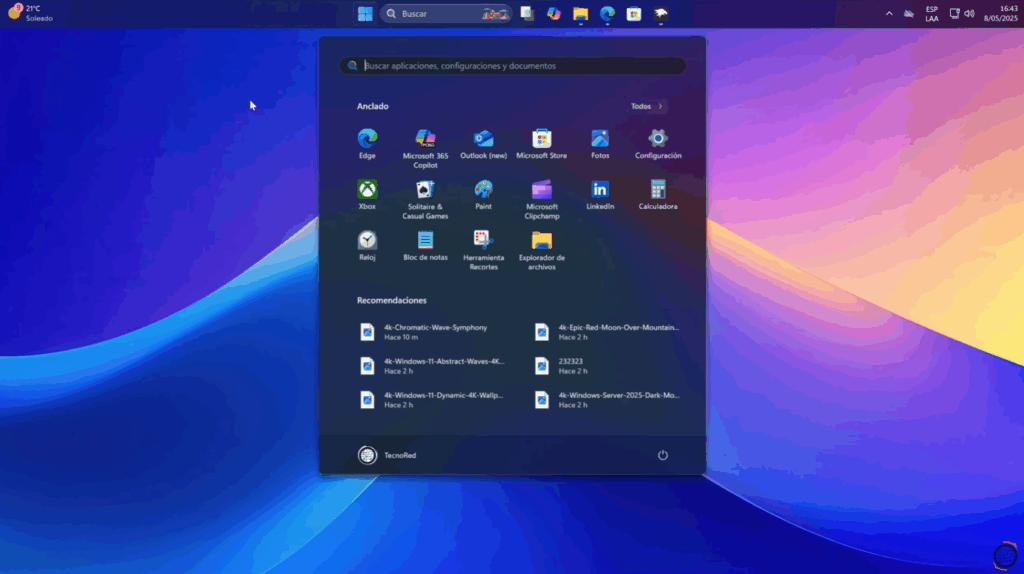Open recommended file 4k-Windows-11-Abstract-Waves-4K

point(432,366)
